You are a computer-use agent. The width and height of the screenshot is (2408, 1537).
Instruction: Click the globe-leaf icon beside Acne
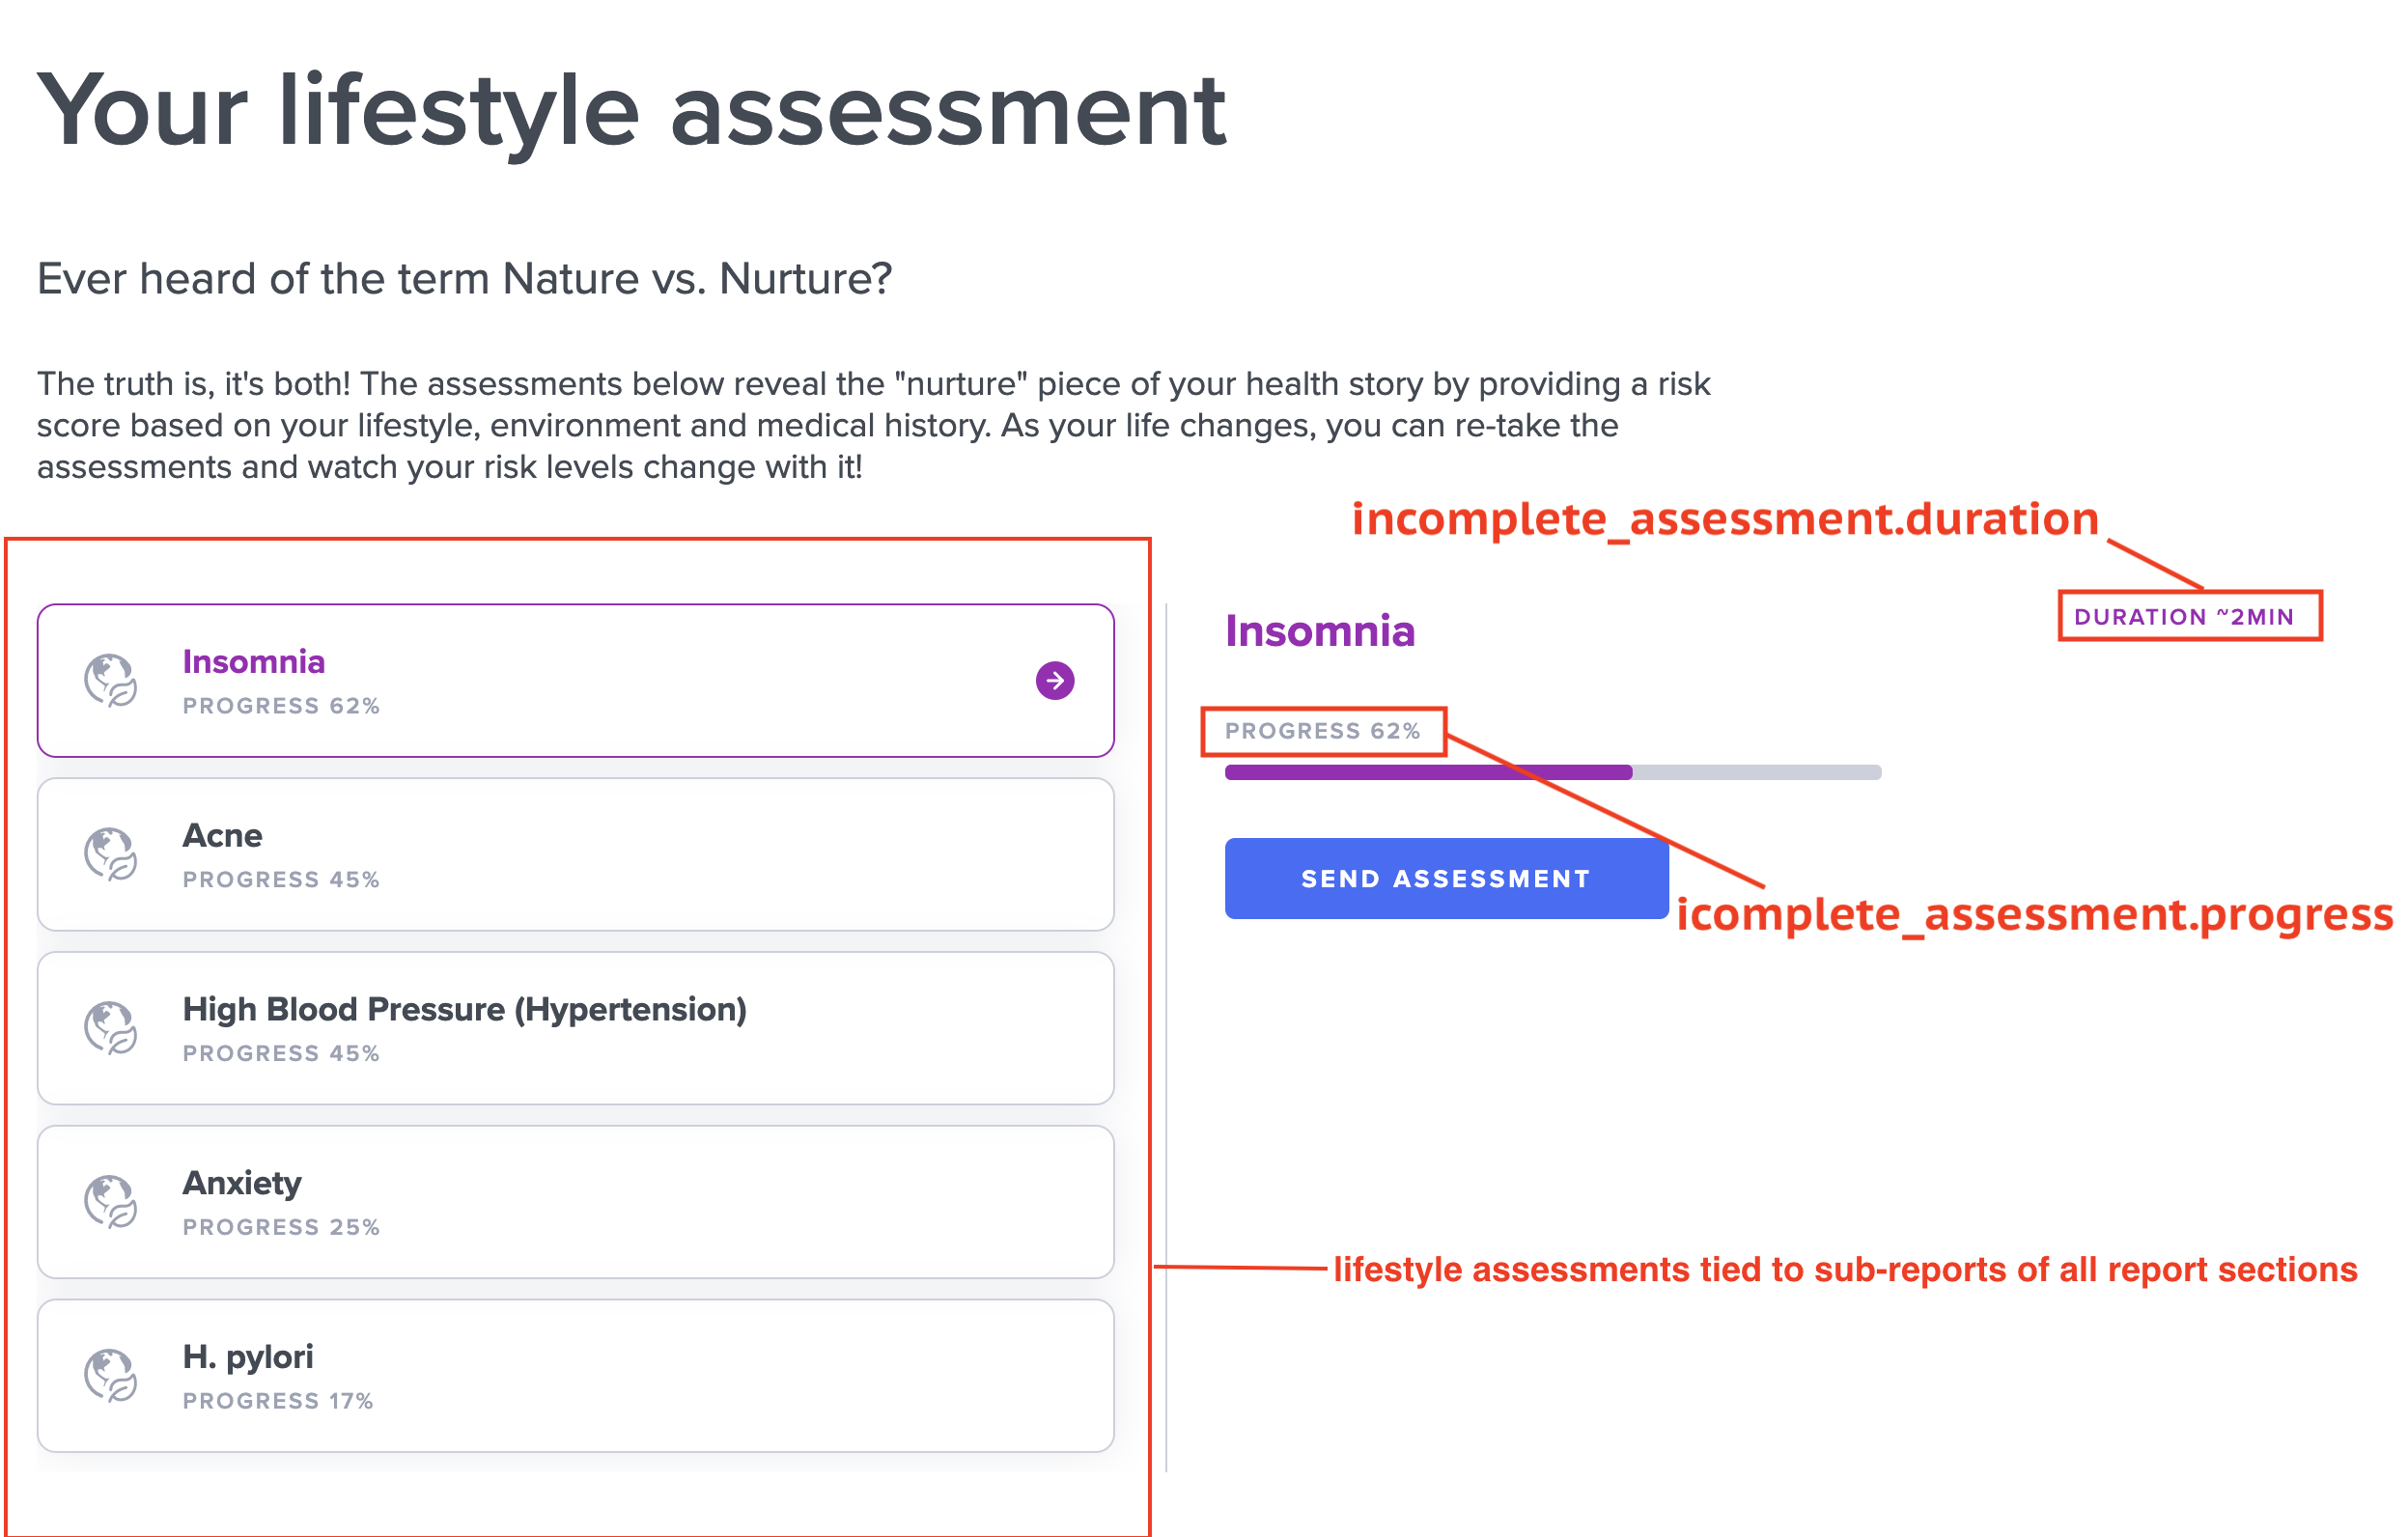coord(110,854)
